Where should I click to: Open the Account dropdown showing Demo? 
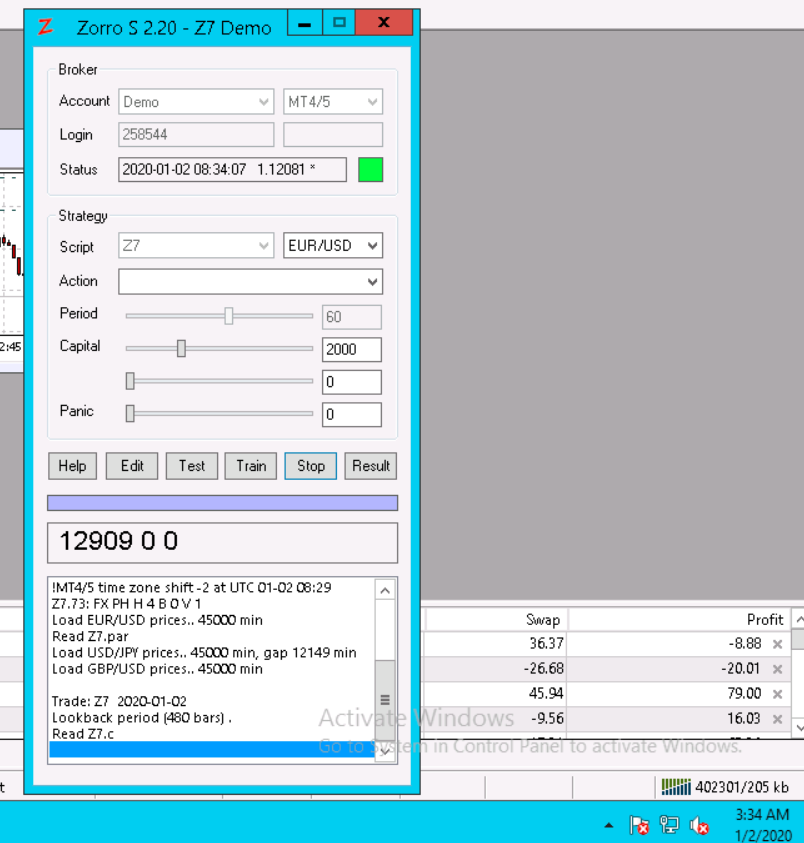pyautogui.click(x=196, y=102)
